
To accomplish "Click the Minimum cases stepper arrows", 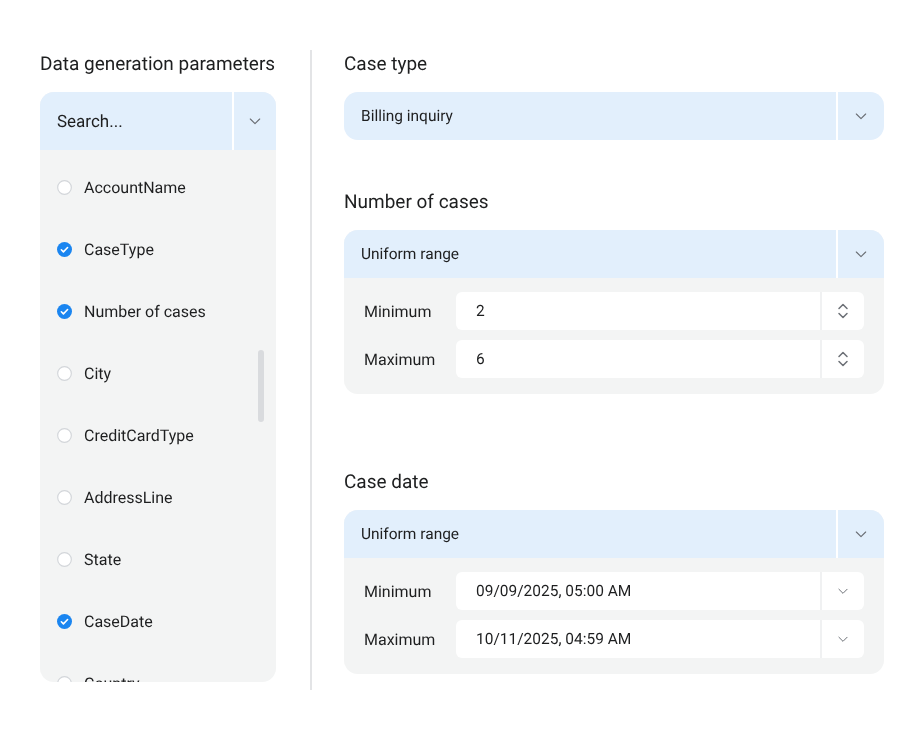I will (843, 311).
